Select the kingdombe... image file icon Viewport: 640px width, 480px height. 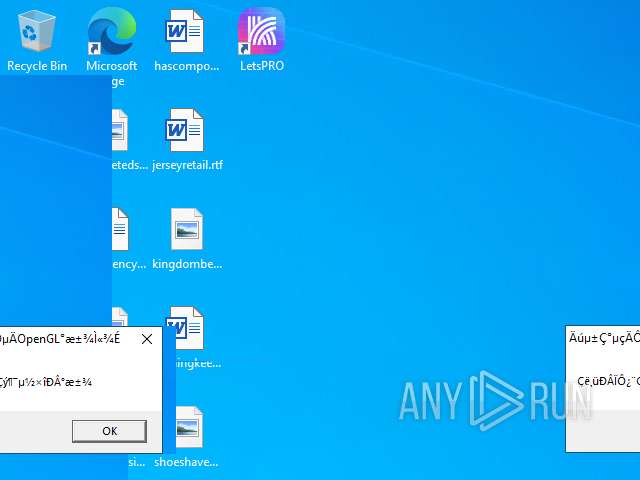click(187, 229)
